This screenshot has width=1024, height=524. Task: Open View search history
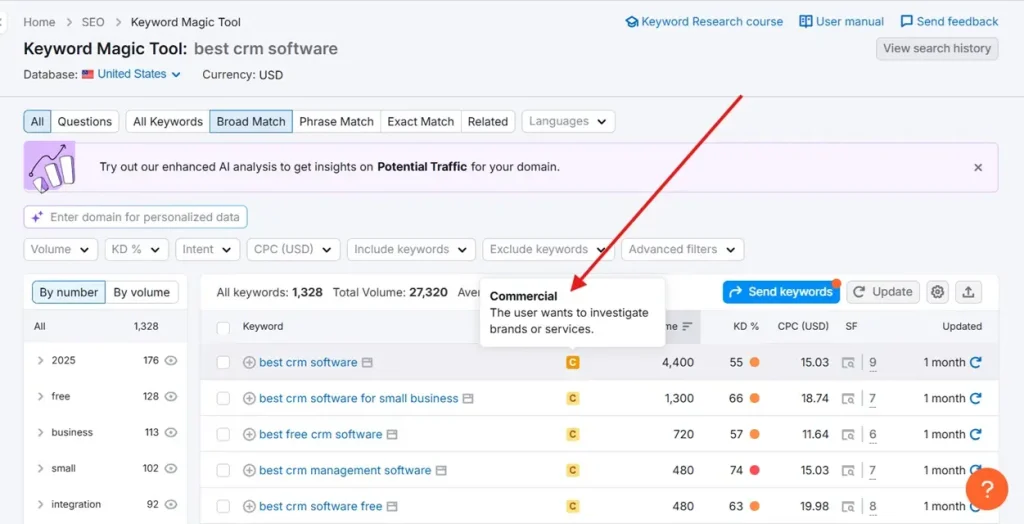pyautogui.click(x=937, y=48)
